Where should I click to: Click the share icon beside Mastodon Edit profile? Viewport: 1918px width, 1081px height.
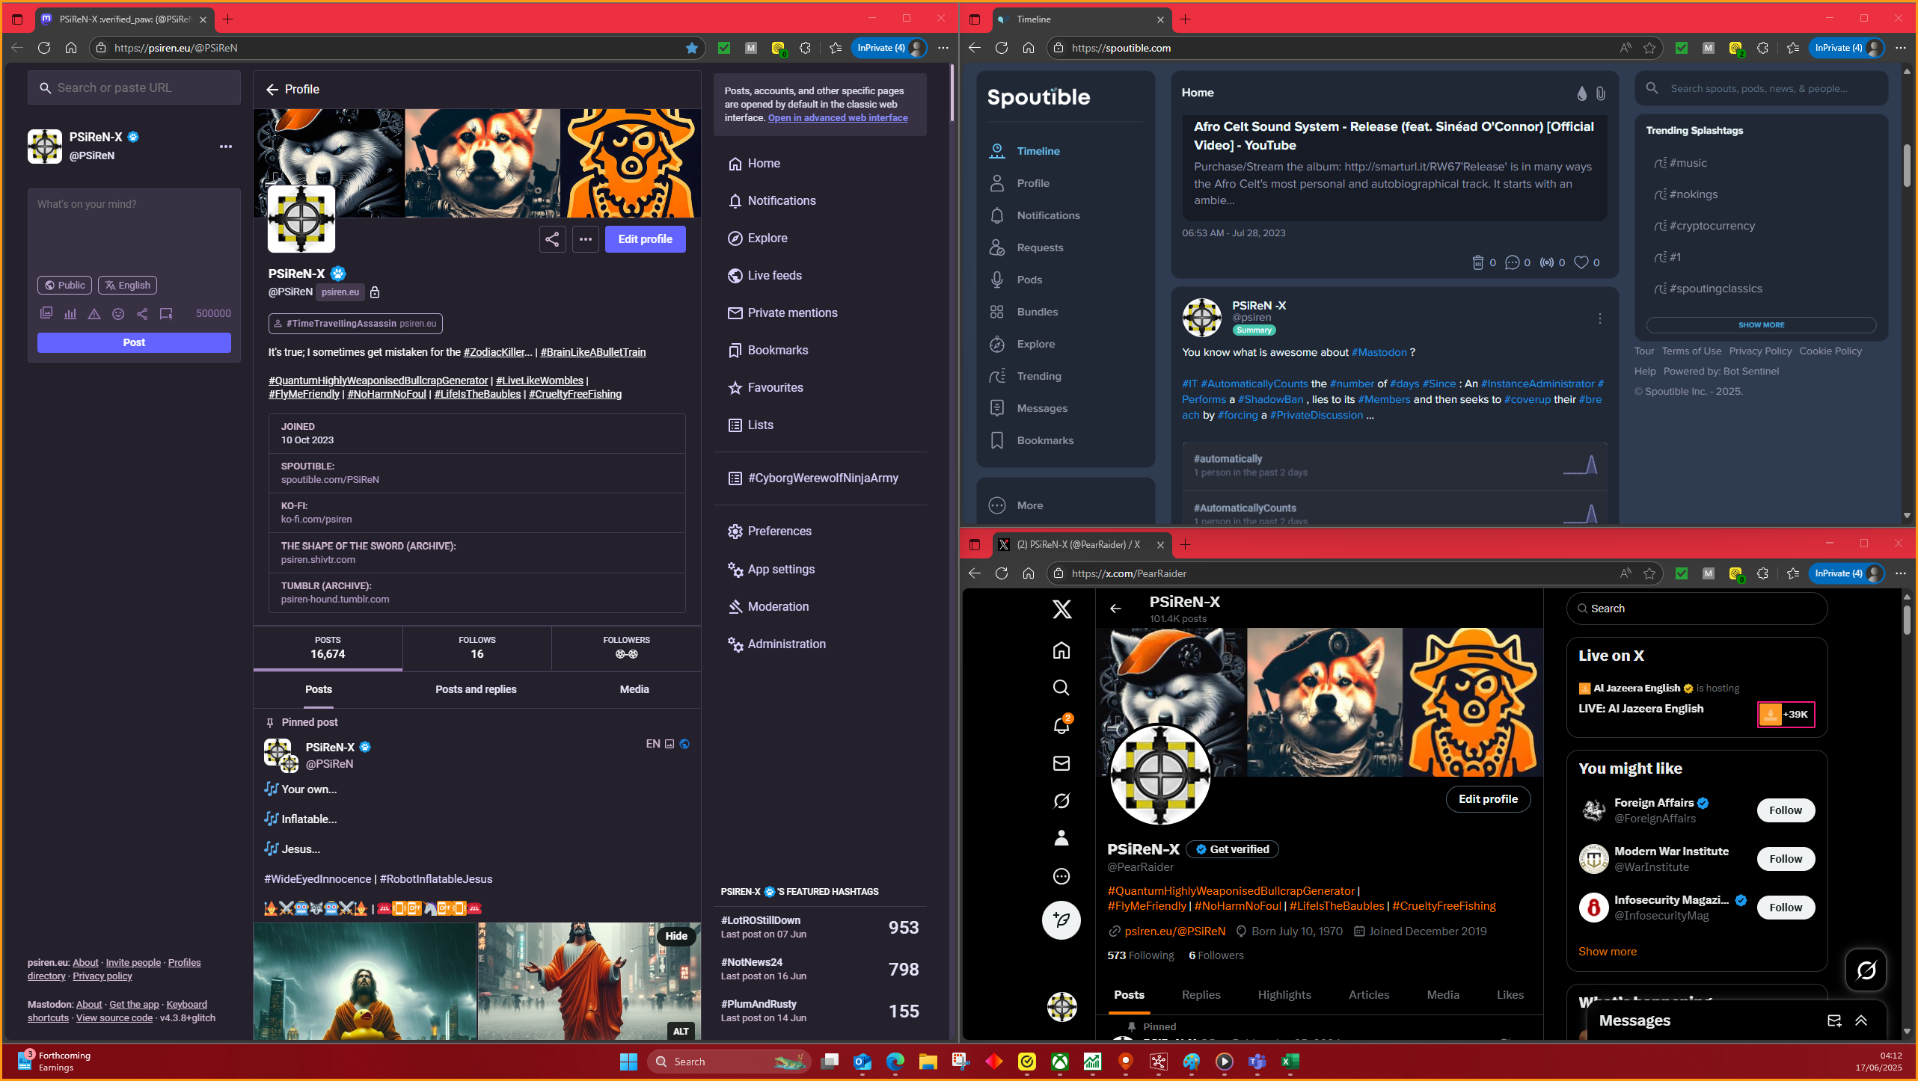coord(552,239)
